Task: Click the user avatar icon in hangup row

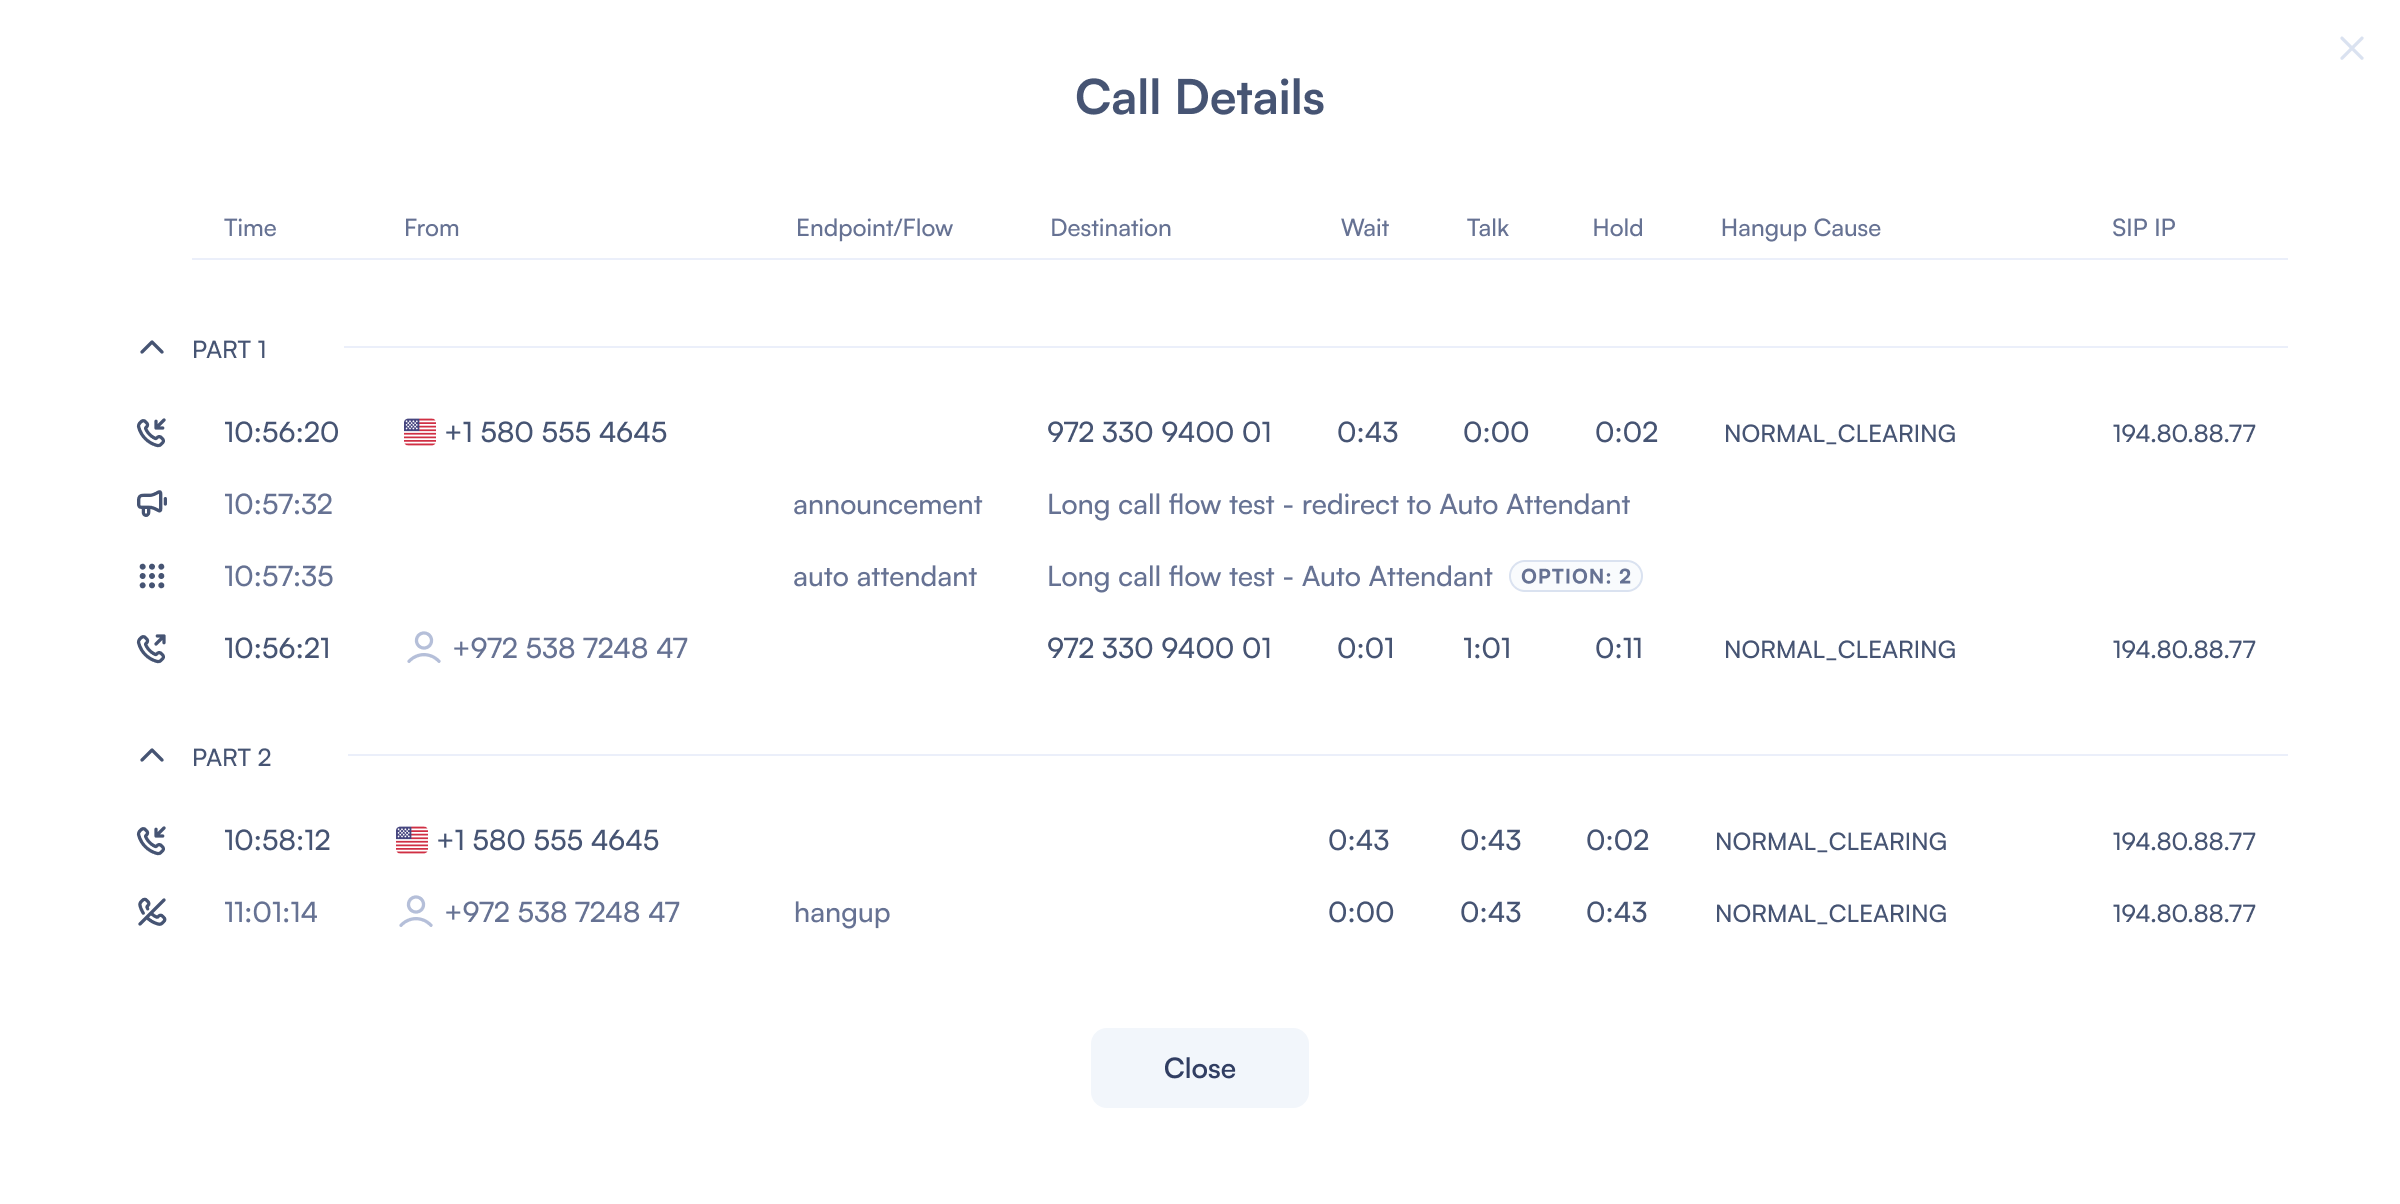Action: click(415, 912)
